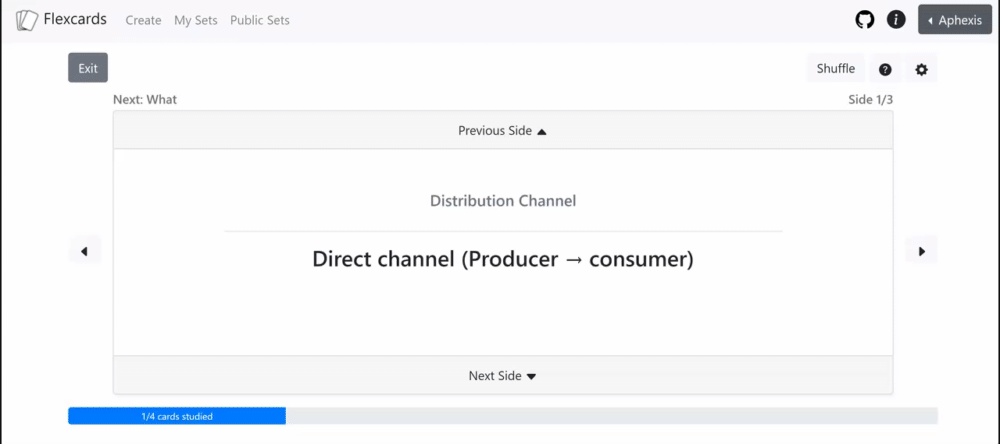Image resolution: width=1000 pixels, height=444 pixels.
Task: Flip to Next Side of card
Action: pyautogui.click(x=502, y=376)
